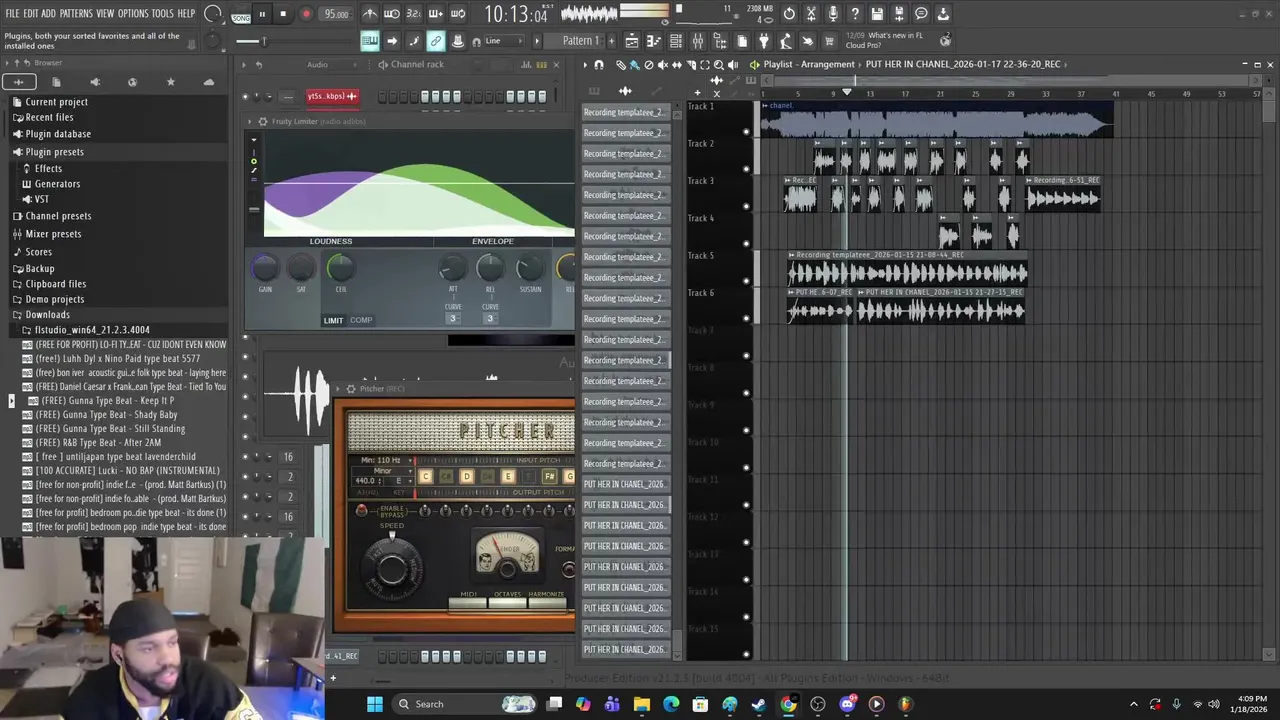Image resolution: width=1280 pixels, height=720 pixels.
Task: Click the Pitcher MIDI button
Action: coord(468,602)
